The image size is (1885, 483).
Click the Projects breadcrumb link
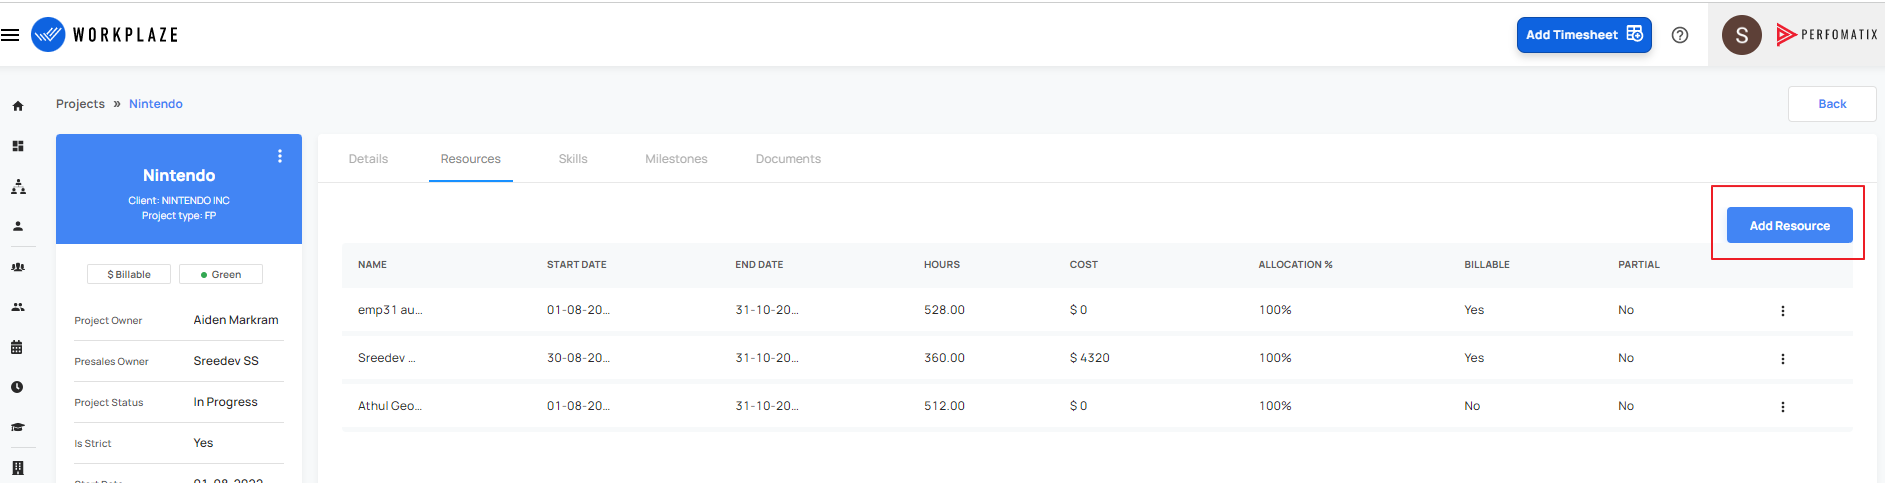pyautogui.click(x=80, y=104)
